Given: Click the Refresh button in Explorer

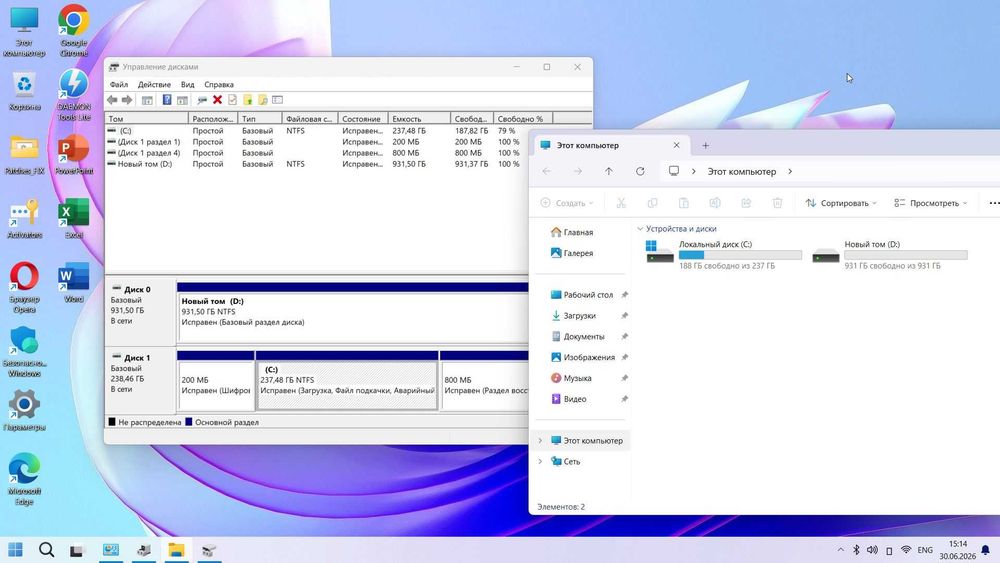Looking at the screenshot, I should (640, 172).
